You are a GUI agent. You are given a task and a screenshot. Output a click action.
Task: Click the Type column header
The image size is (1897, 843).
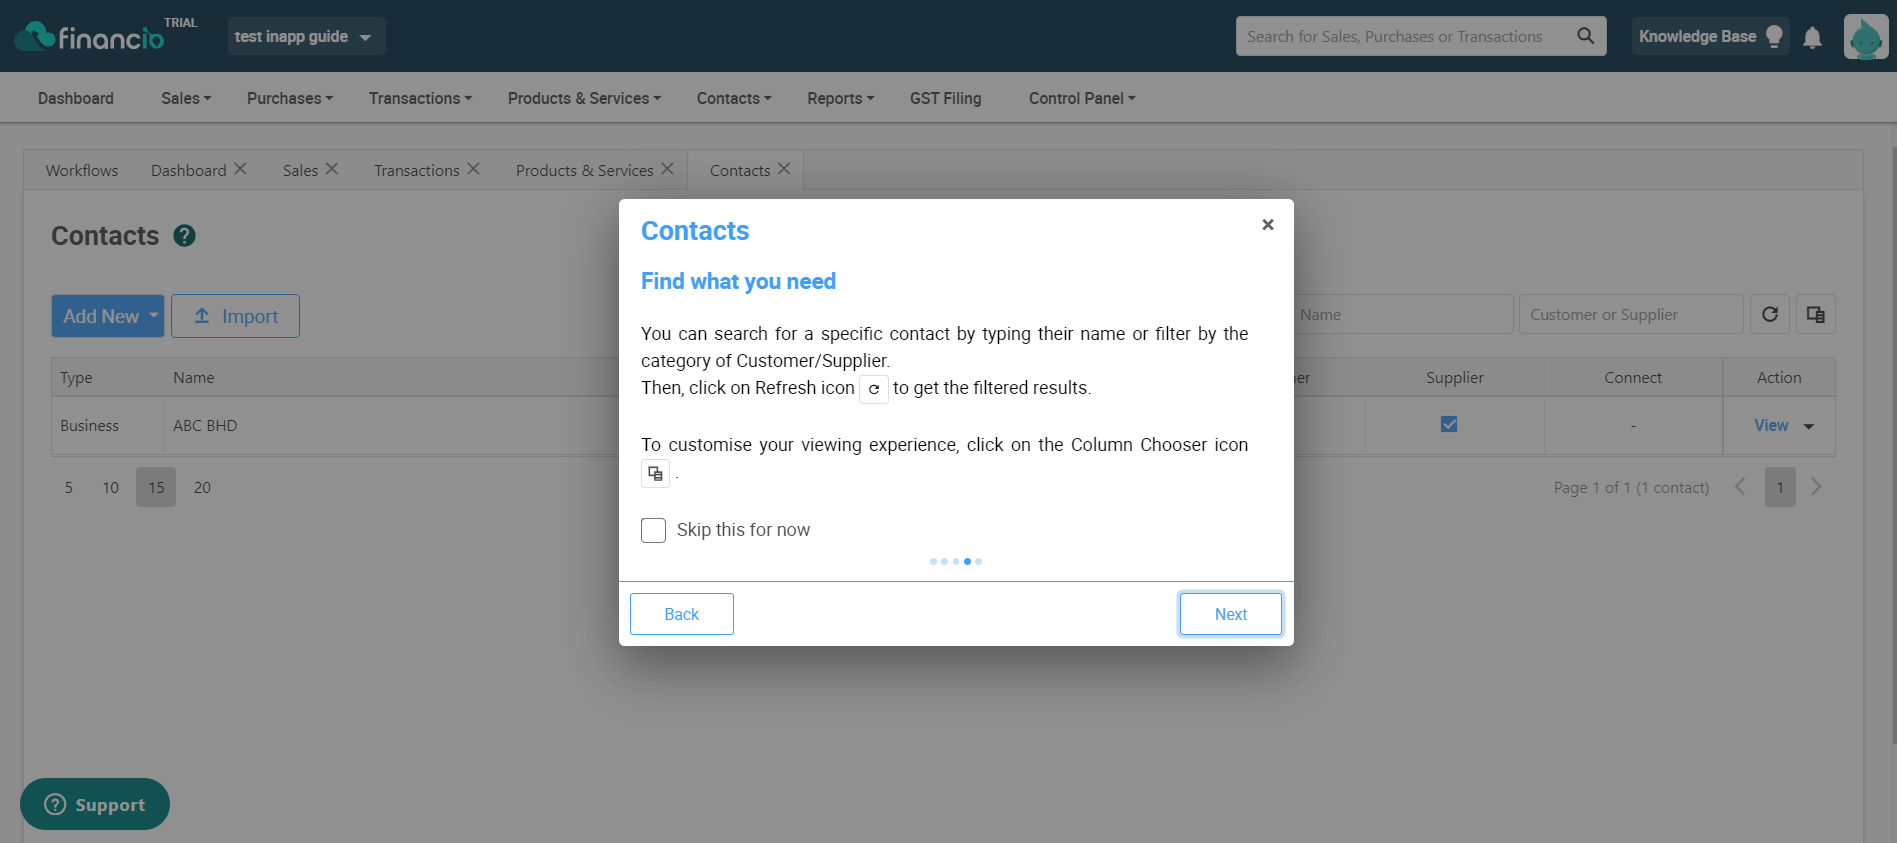click(x=108, y=377)
